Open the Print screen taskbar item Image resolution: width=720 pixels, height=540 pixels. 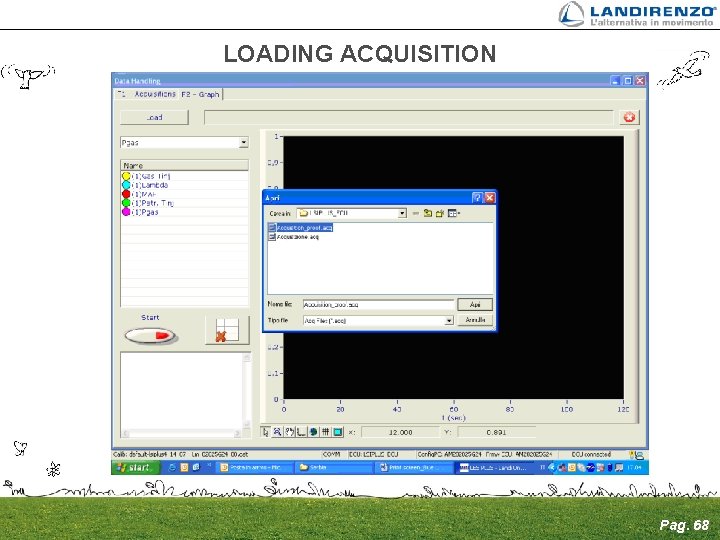pyautogui.click(x=413, y=467)
